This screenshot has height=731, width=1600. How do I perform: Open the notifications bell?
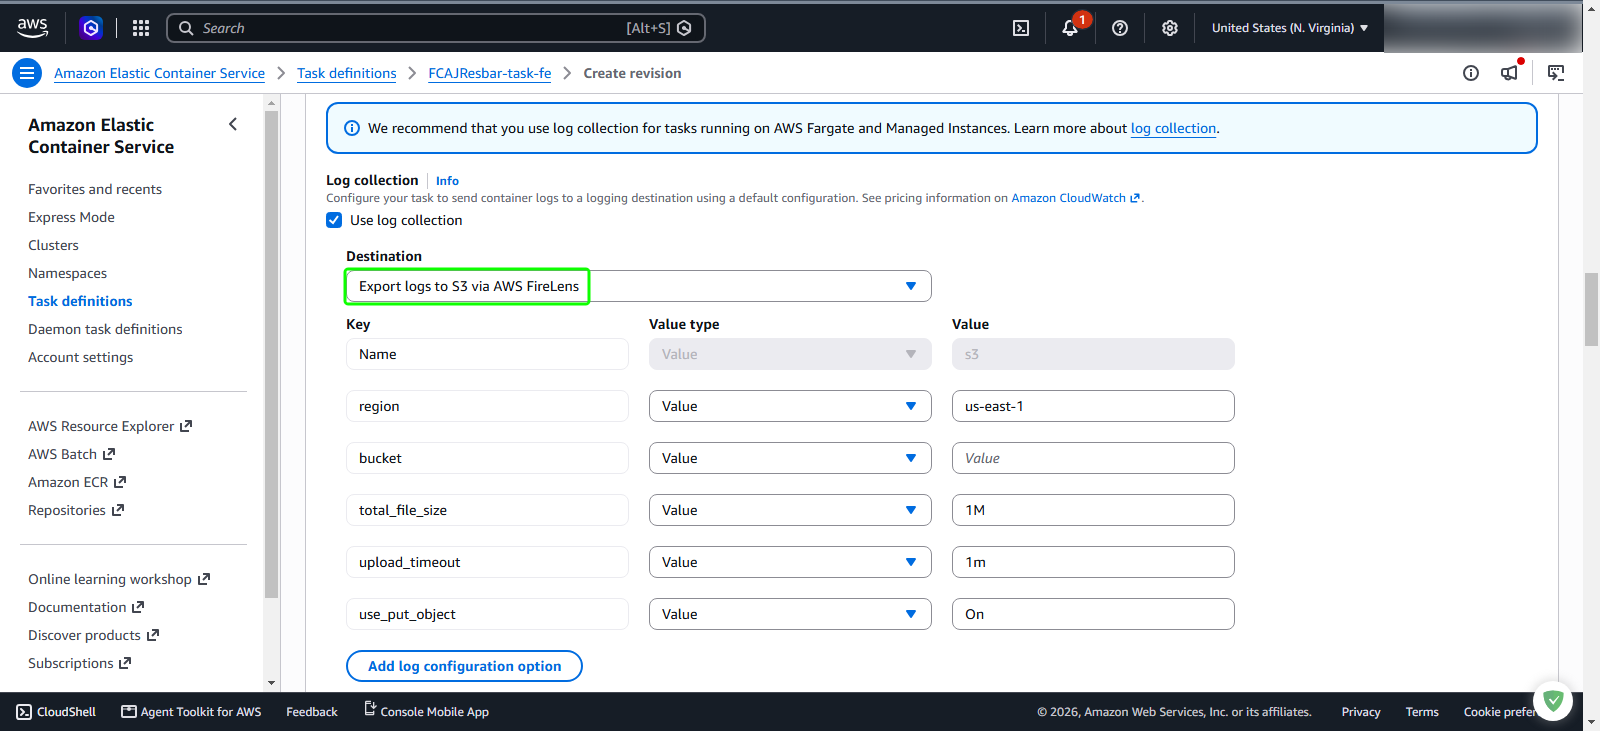coord(1070,28)
